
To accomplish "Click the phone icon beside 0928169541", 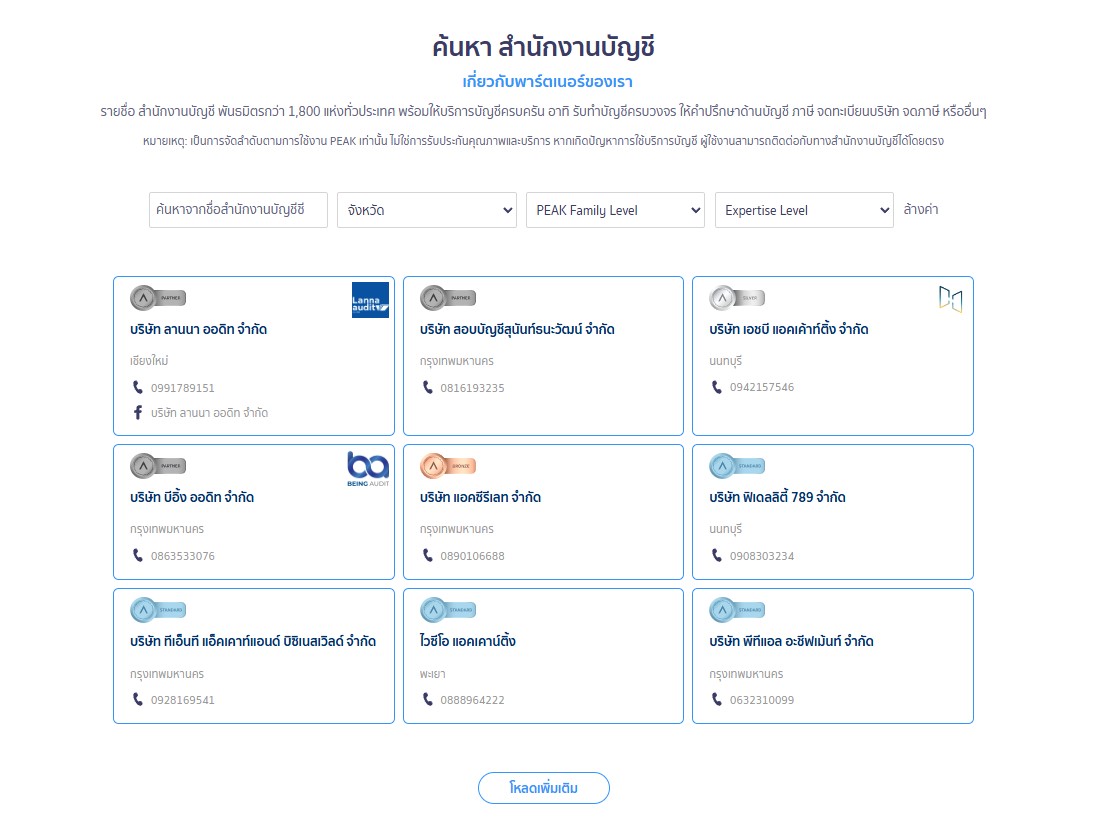I will [x=138, y=699].
